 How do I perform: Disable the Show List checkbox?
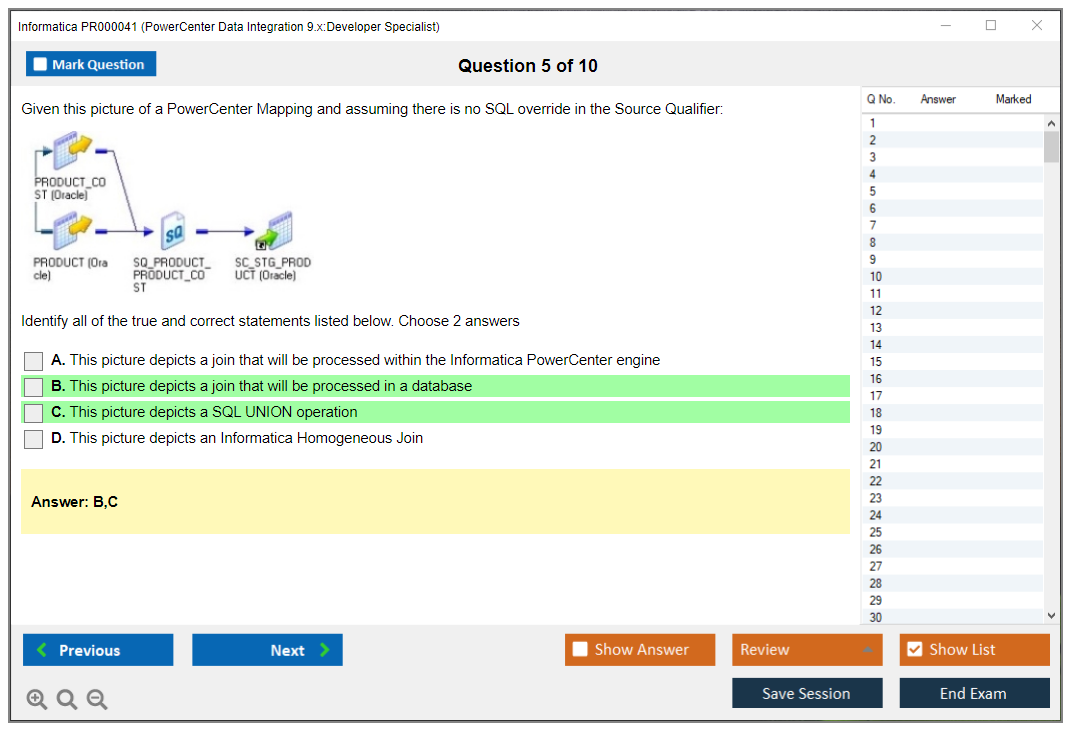914,650
